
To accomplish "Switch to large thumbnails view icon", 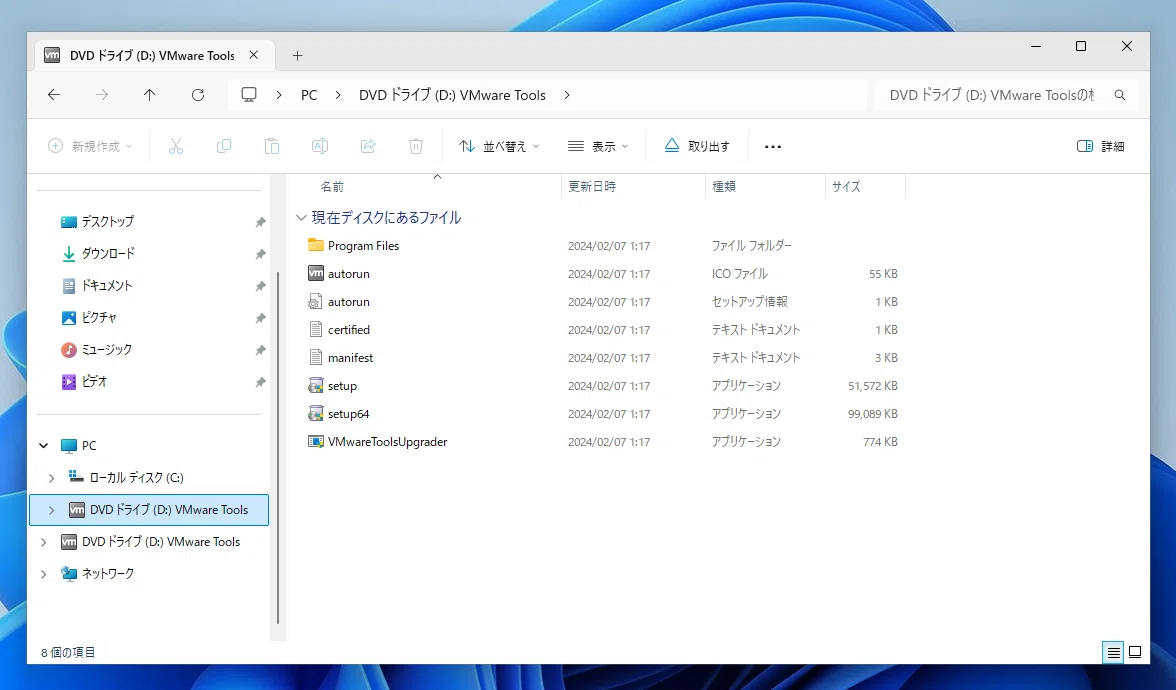I will pyautogui.click(x=1136, y=652).
